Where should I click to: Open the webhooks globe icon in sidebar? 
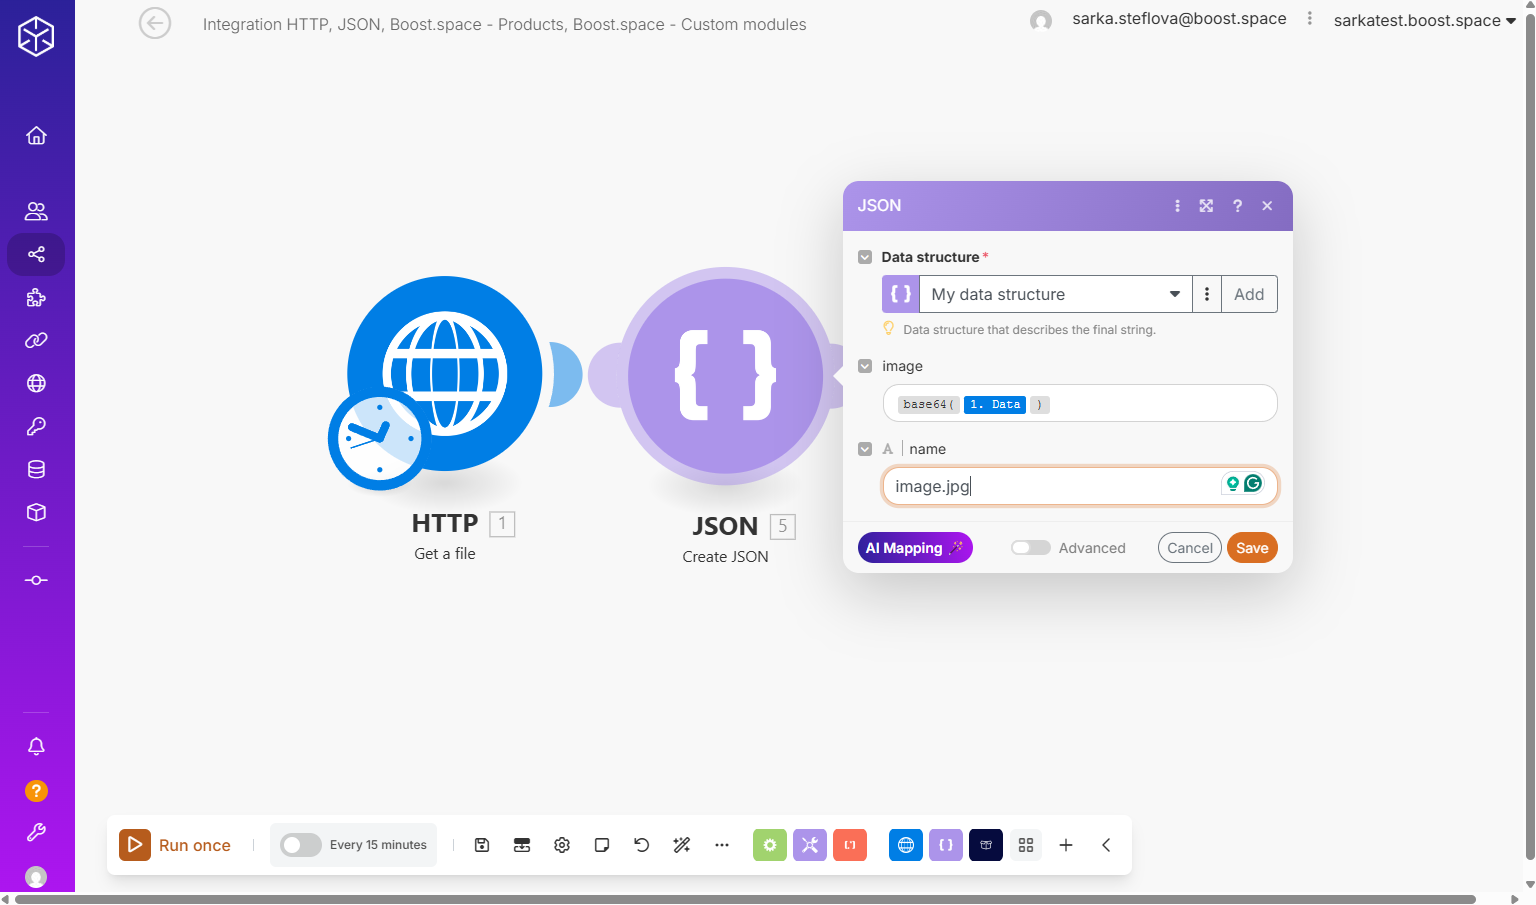[x=36, y=383]
